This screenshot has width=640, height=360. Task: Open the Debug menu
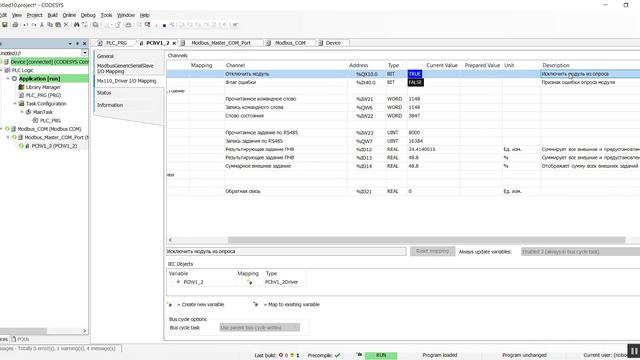88,15
